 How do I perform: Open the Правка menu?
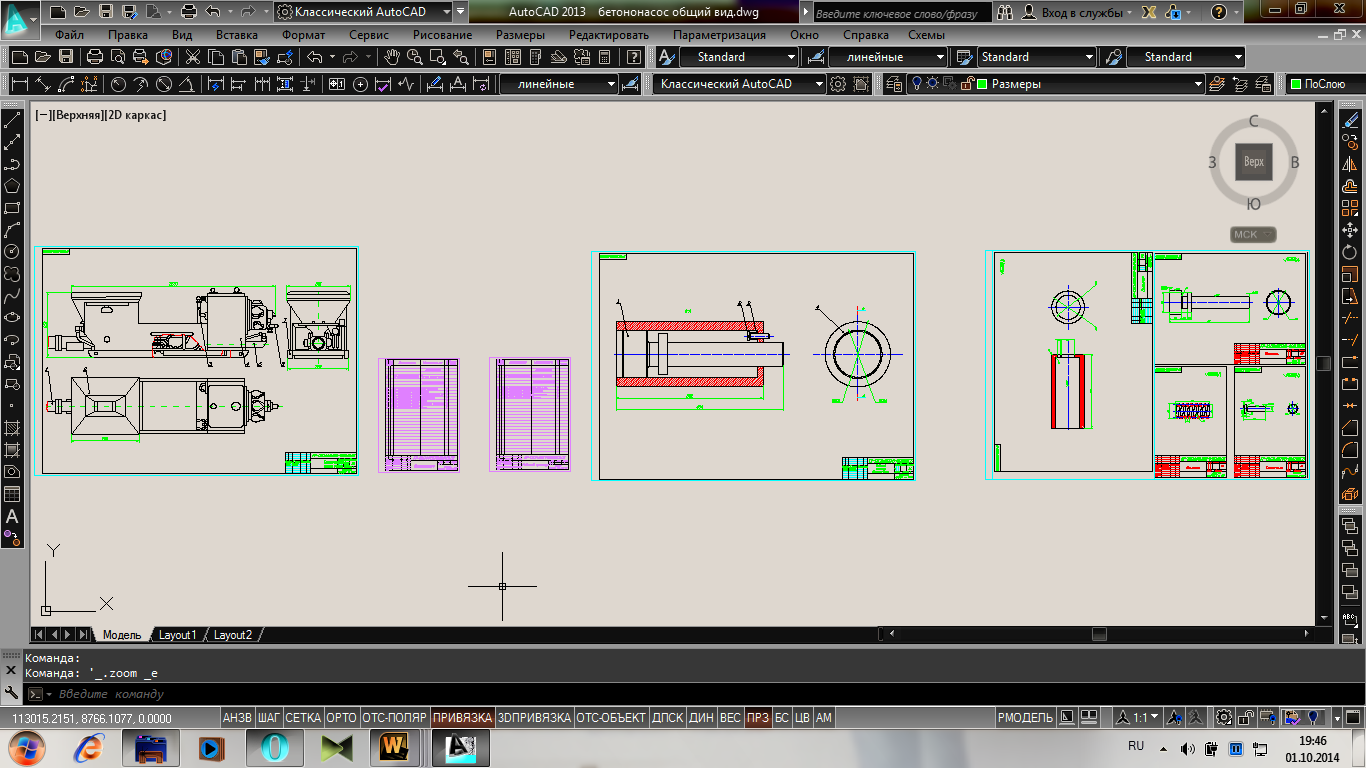tap(128, 34)
